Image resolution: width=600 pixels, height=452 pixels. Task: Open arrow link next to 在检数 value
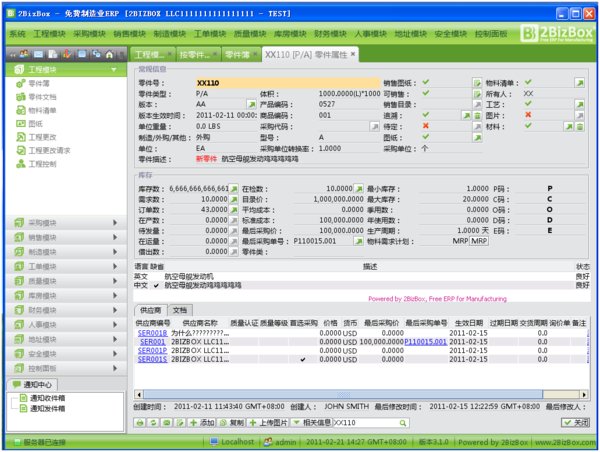click(x=359, y=189)
